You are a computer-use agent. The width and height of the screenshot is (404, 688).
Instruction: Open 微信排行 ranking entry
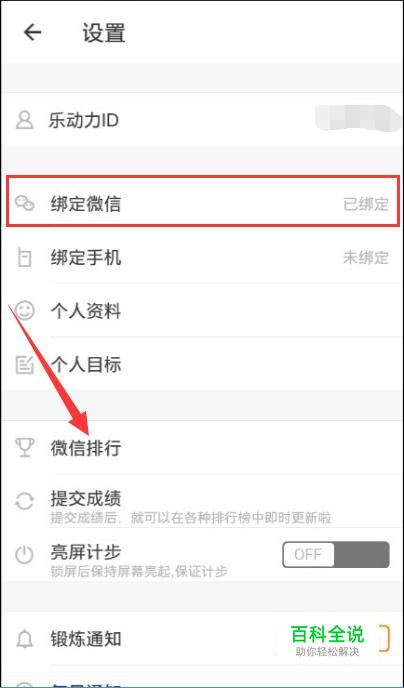click(x=202, y=448)
